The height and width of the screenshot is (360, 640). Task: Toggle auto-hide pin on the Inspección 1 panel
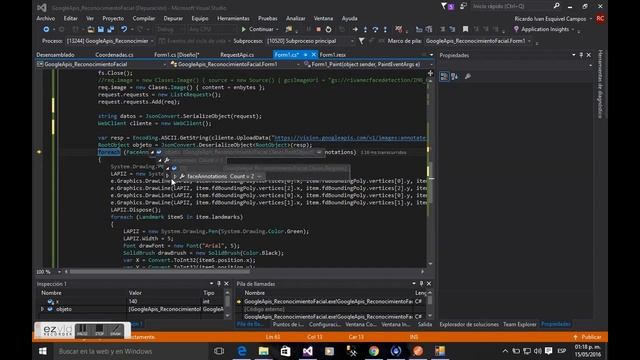pyautogui.click(x=219, y=283)
